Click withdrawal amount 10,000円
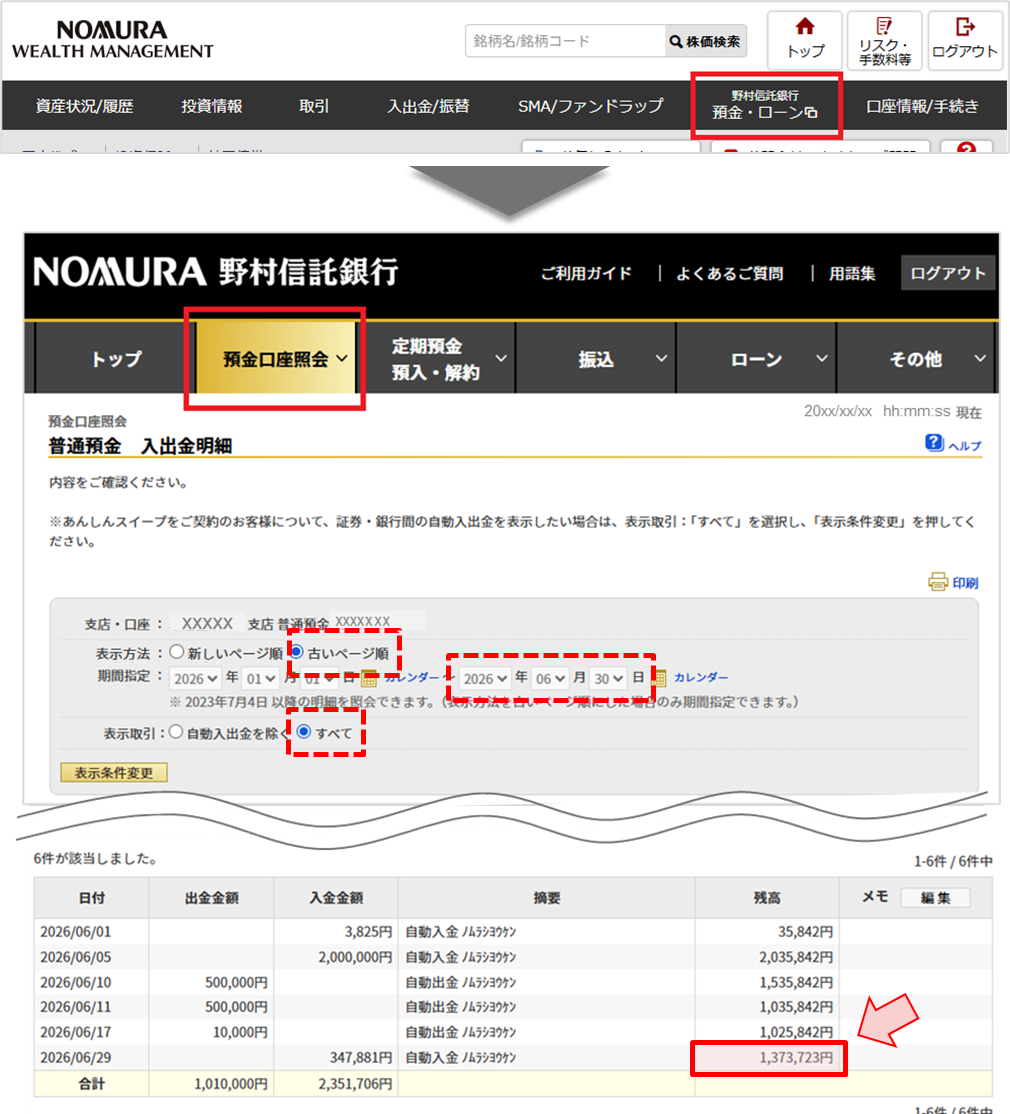Image resolution: width=1010 pixels, height=1114 pixels. (x=240, y=1032)
